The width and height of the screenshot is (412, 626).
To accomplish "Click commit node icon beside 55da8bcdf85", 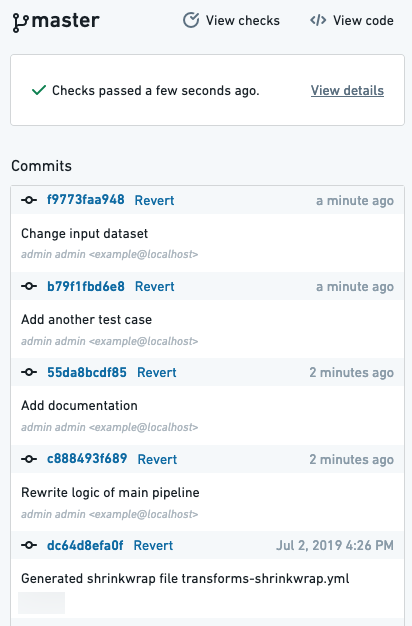I will tap(29, 372).
